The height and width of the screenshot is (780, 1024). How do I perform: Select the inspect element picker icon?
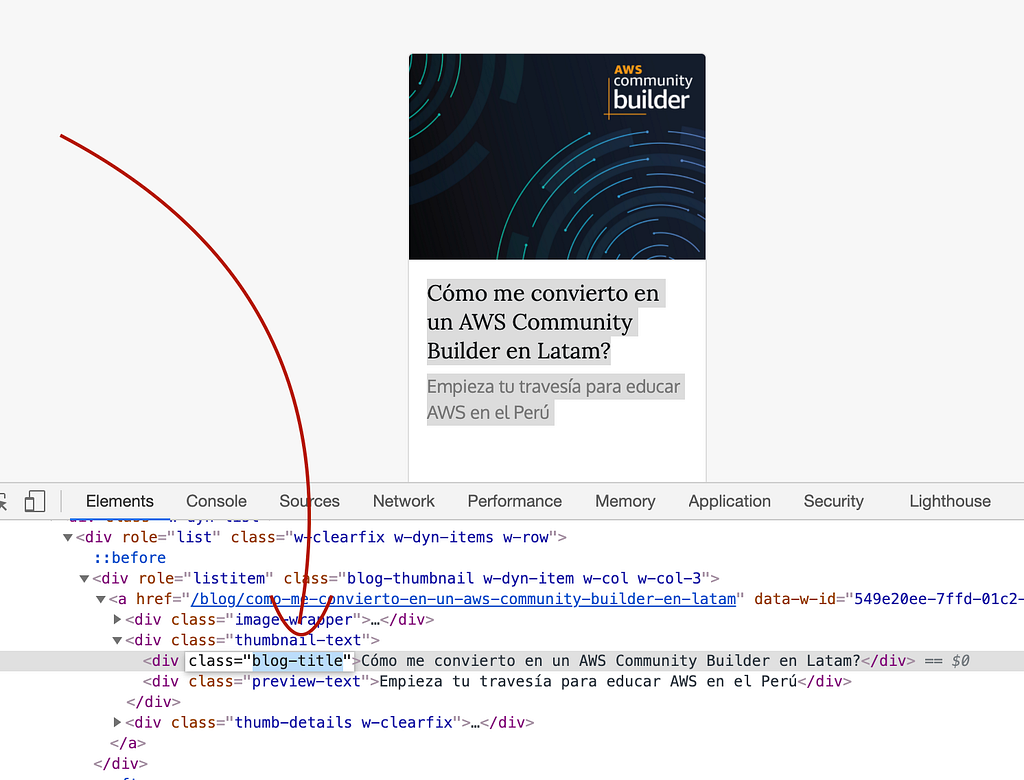(x=3, y=501)
